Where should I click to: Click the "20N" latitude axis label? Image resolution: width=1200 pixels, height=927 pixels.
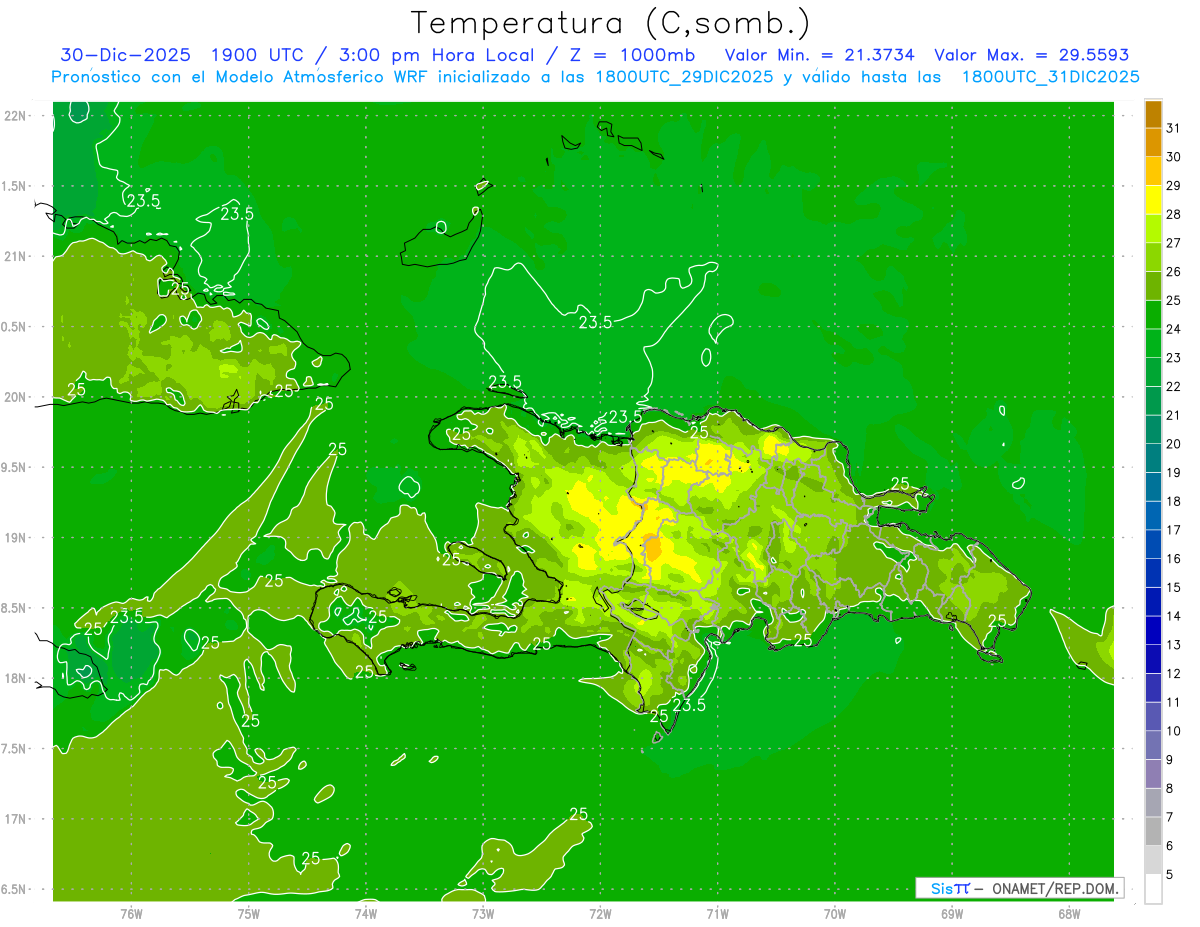coord(17,397)
